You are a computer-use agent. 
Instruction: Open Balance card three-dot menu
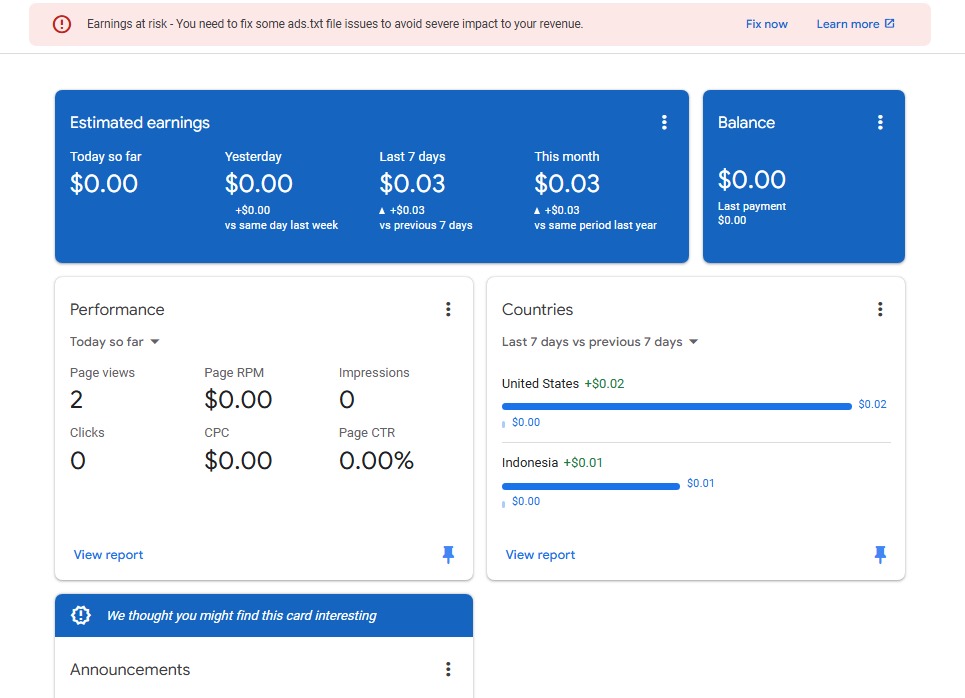coord(880,123)
